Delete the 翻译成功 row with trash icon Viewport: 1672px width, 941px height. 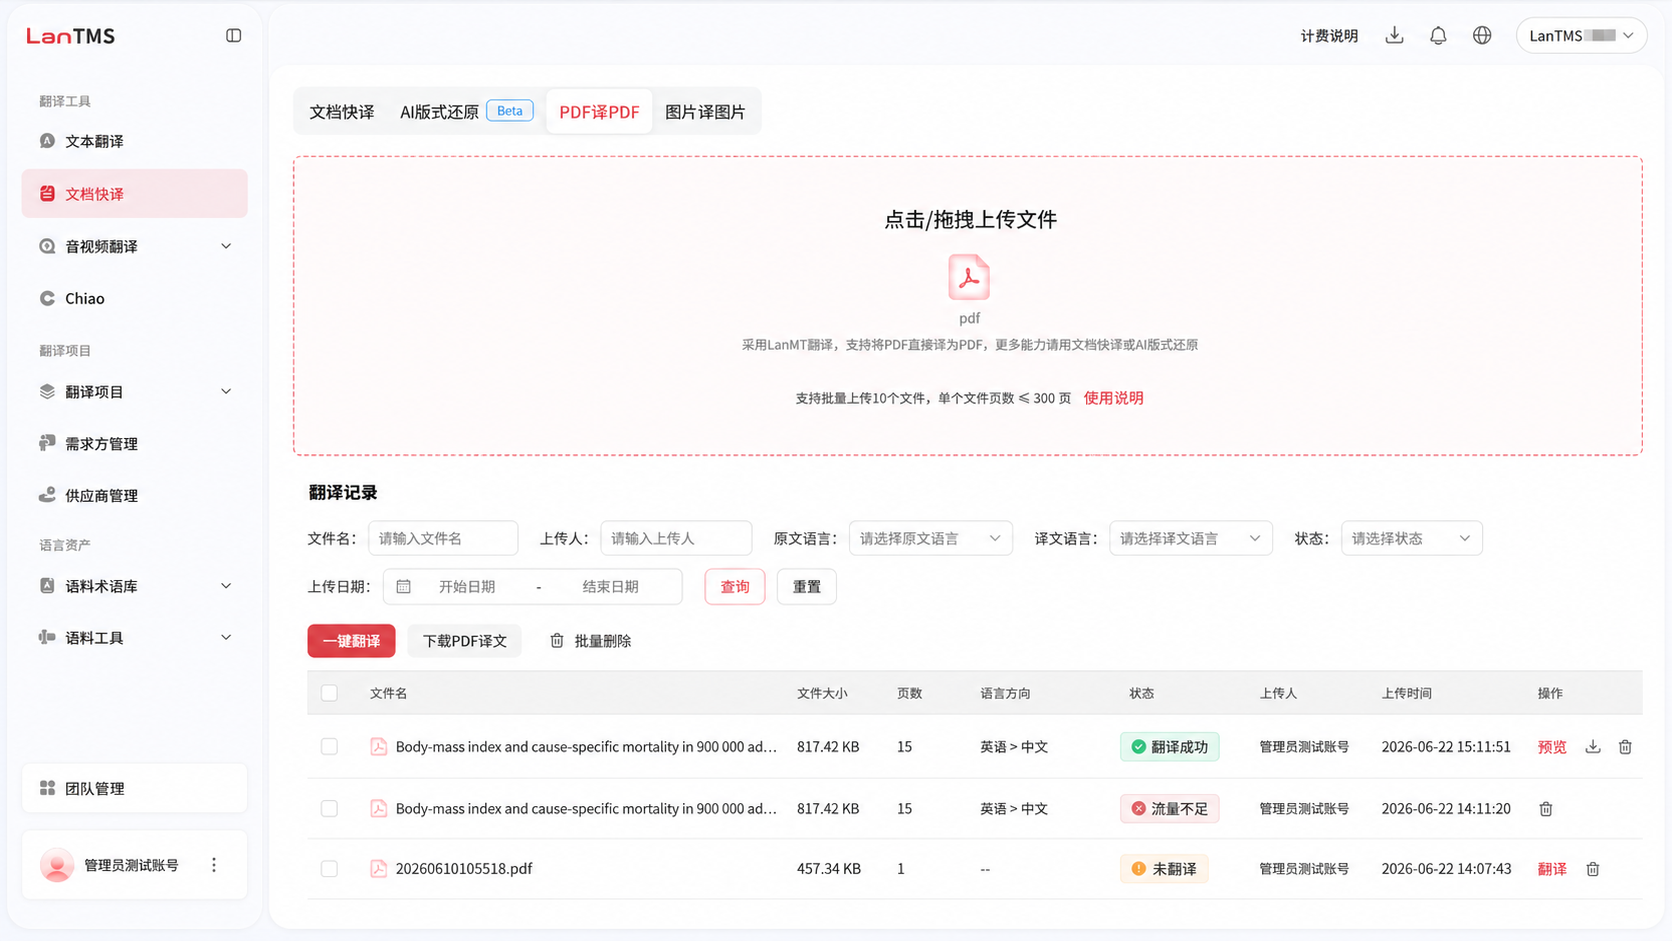[x=1625, y=747]
